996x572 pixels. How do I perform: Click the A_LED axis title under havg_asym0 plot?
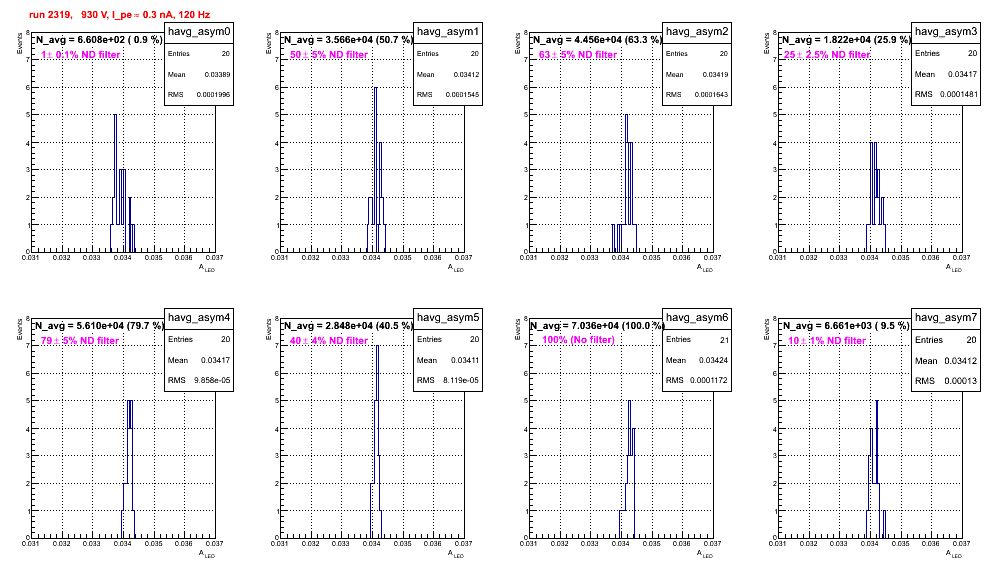tap(207, 268)
